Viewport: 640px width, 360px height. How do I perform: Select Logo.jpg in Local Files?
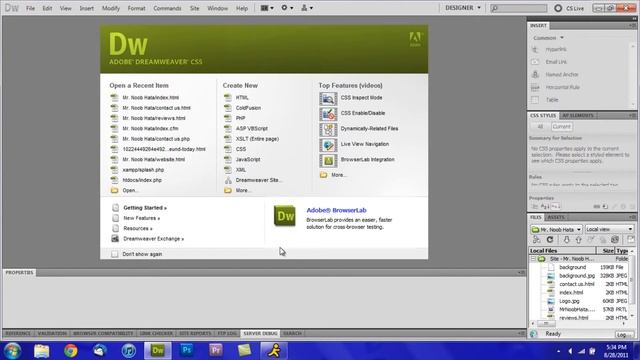tap(569, 301)
